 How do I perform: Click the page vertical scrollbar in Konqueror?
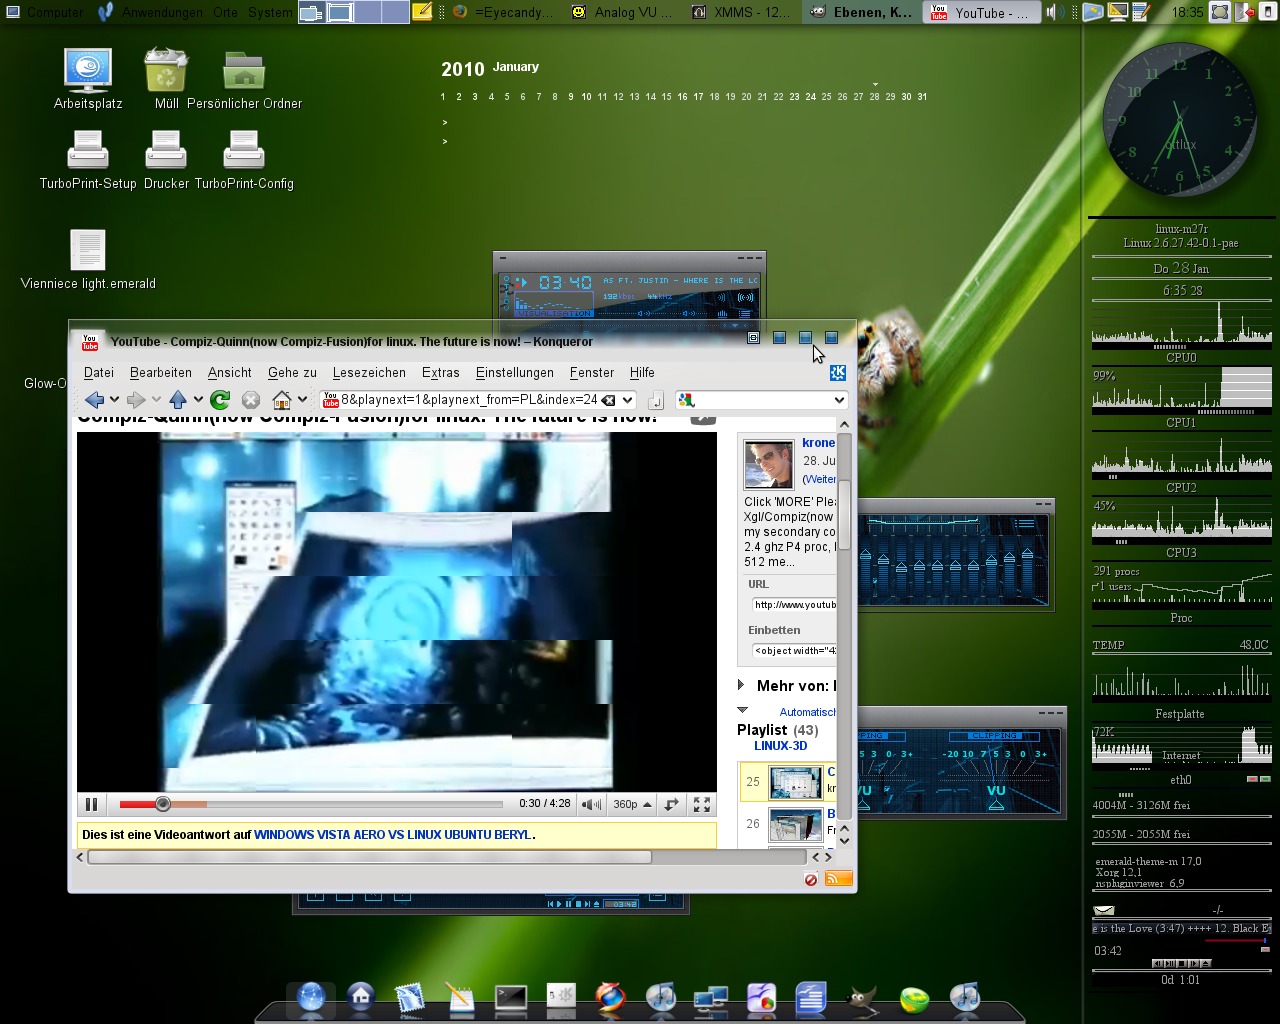pos(844,515)
